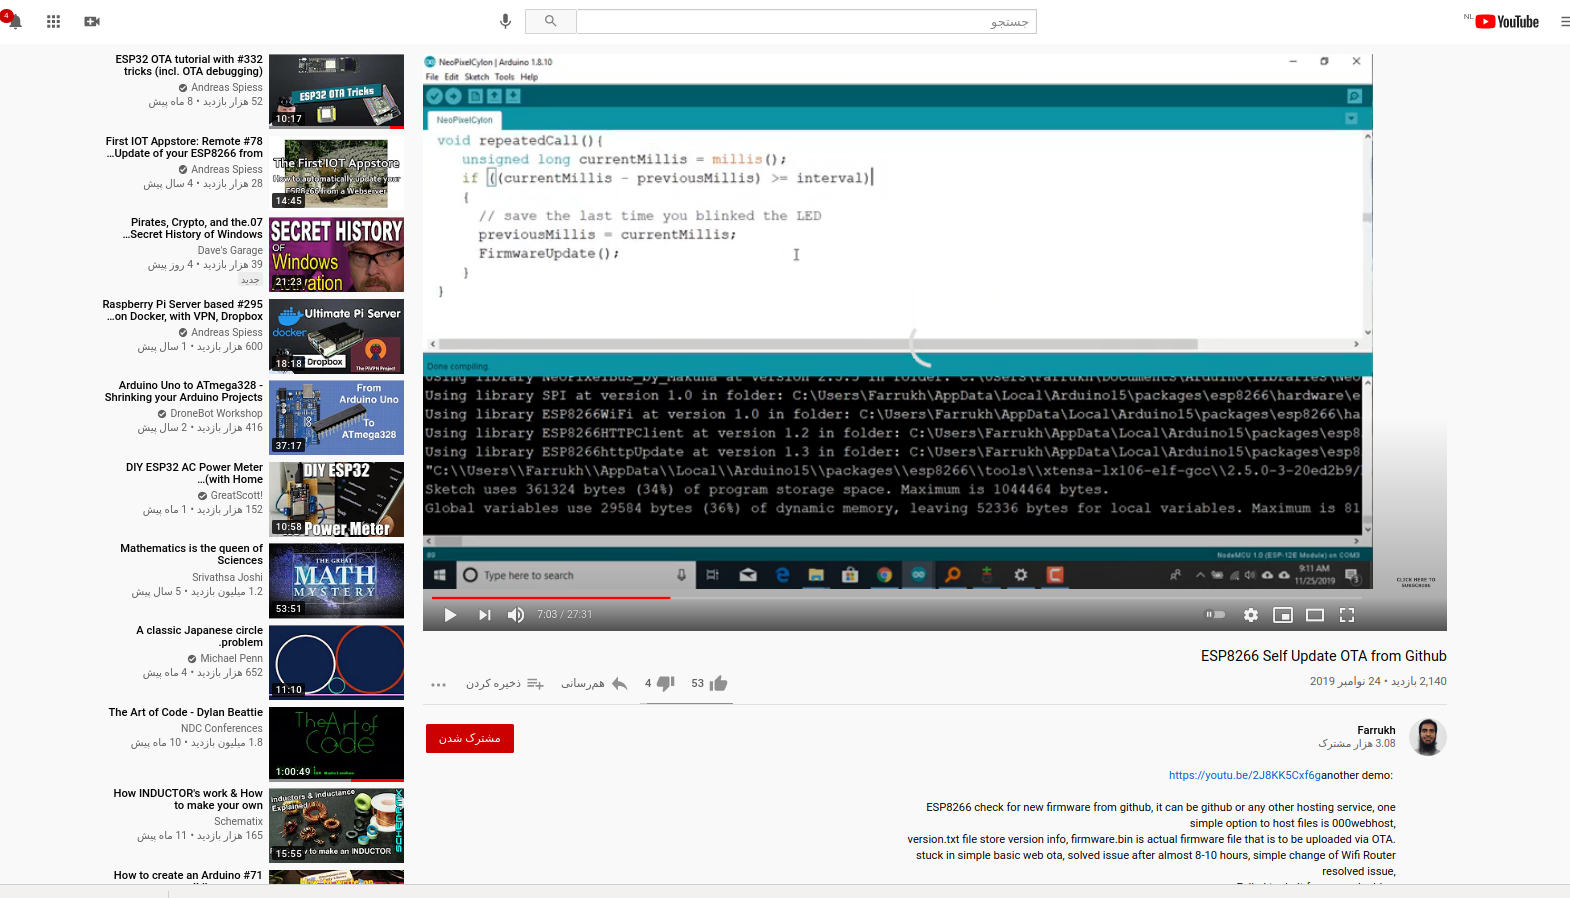Open The Art of Code thumbnail

336,744
